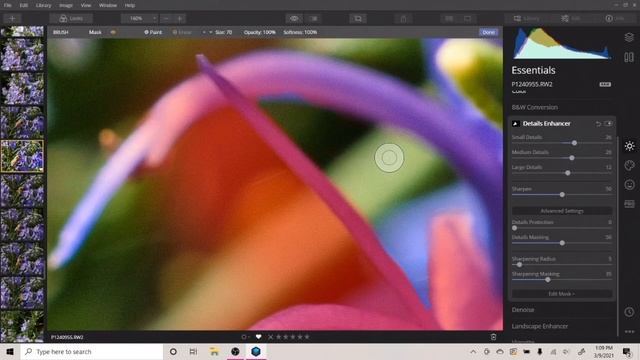Open Task View in the taskbar

193,351
